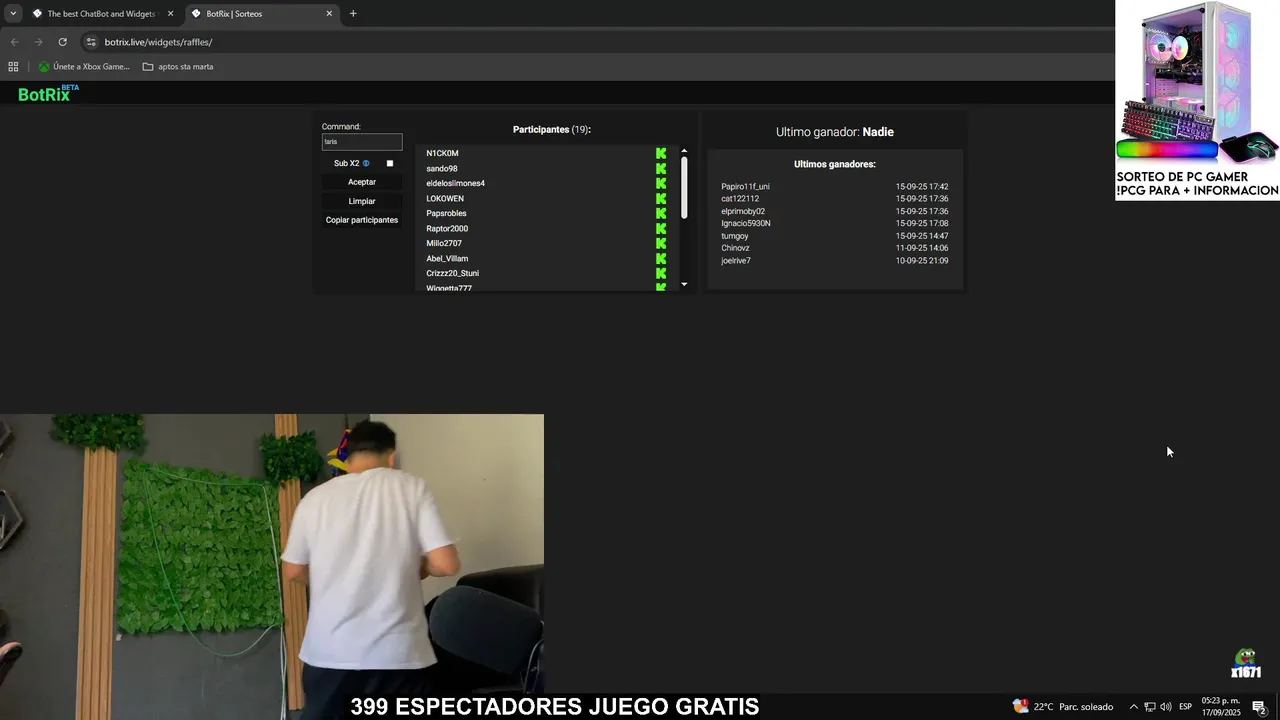Select participant Papsrobles
Image resolution: width=1280 pixels, height=720 pixels.
[x=446, y=214]
